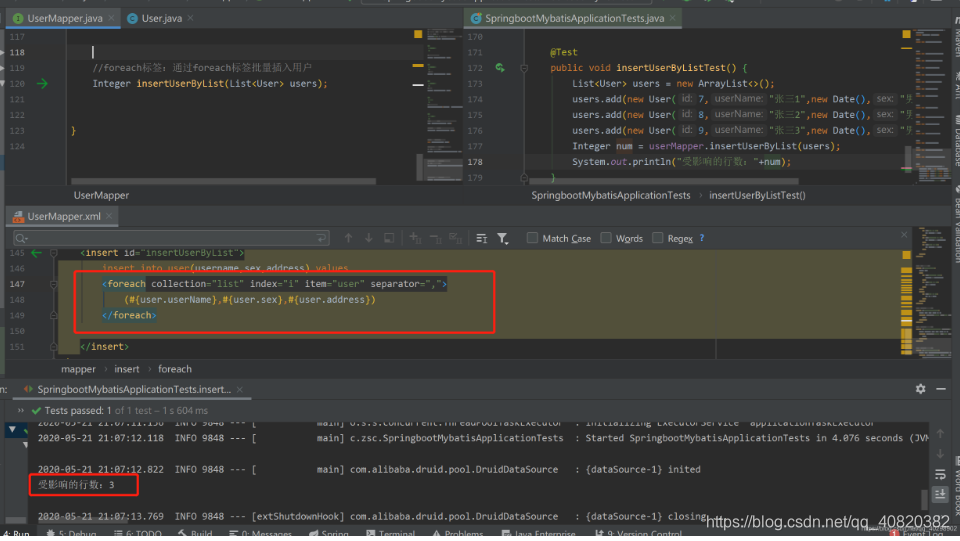Click the down arrow beside console output
Image resolution: width=960 pixels, height=541 pixels.
[x=940, y=453]
